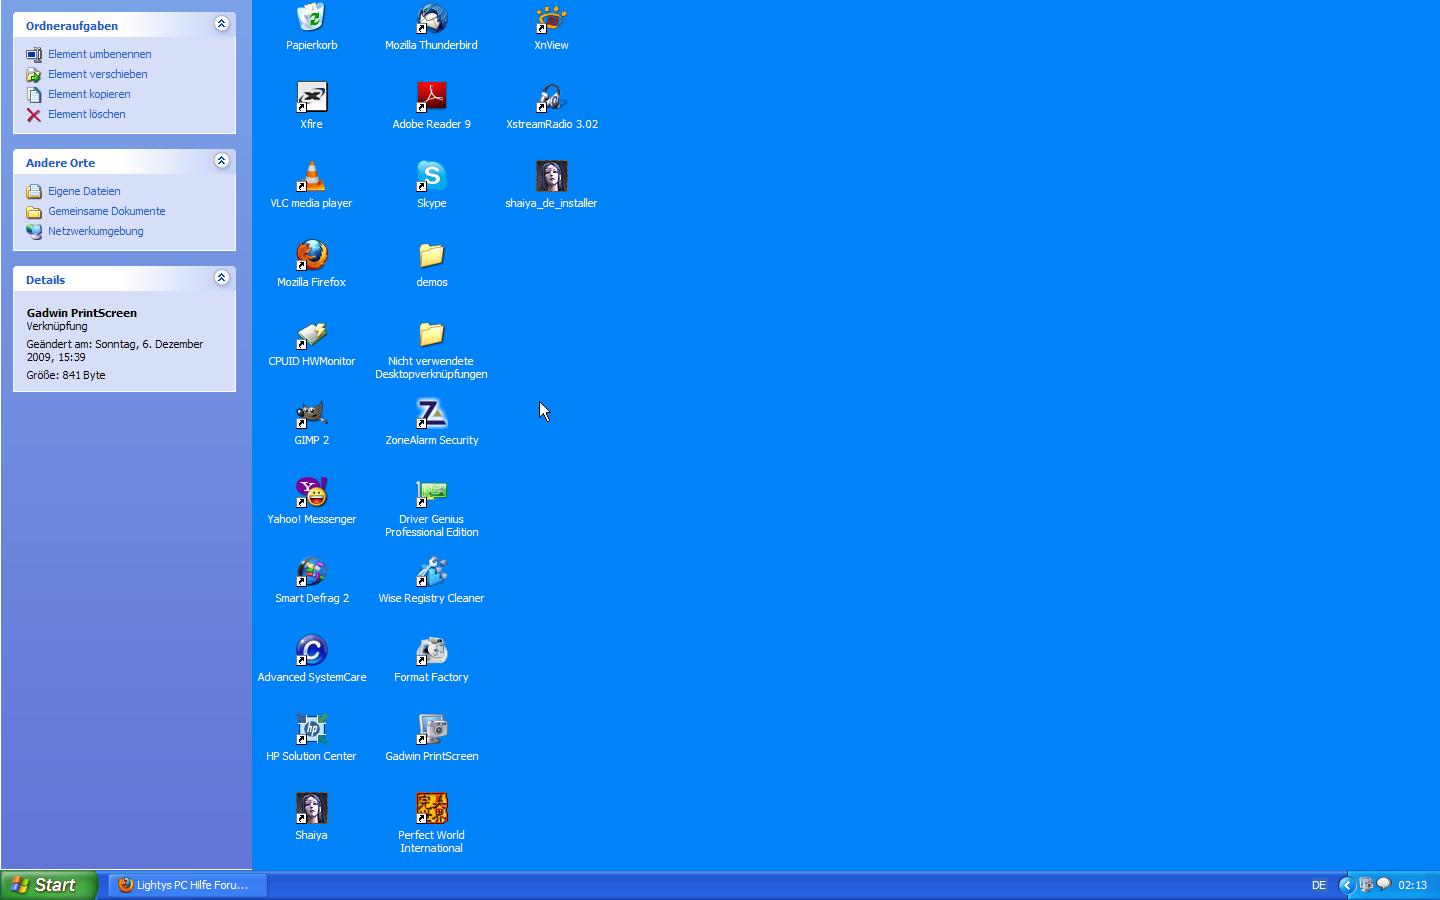Open Netzwerkumgebung from Andere Orte
The width and height of the screenshot is (1440, 900).
96,231
